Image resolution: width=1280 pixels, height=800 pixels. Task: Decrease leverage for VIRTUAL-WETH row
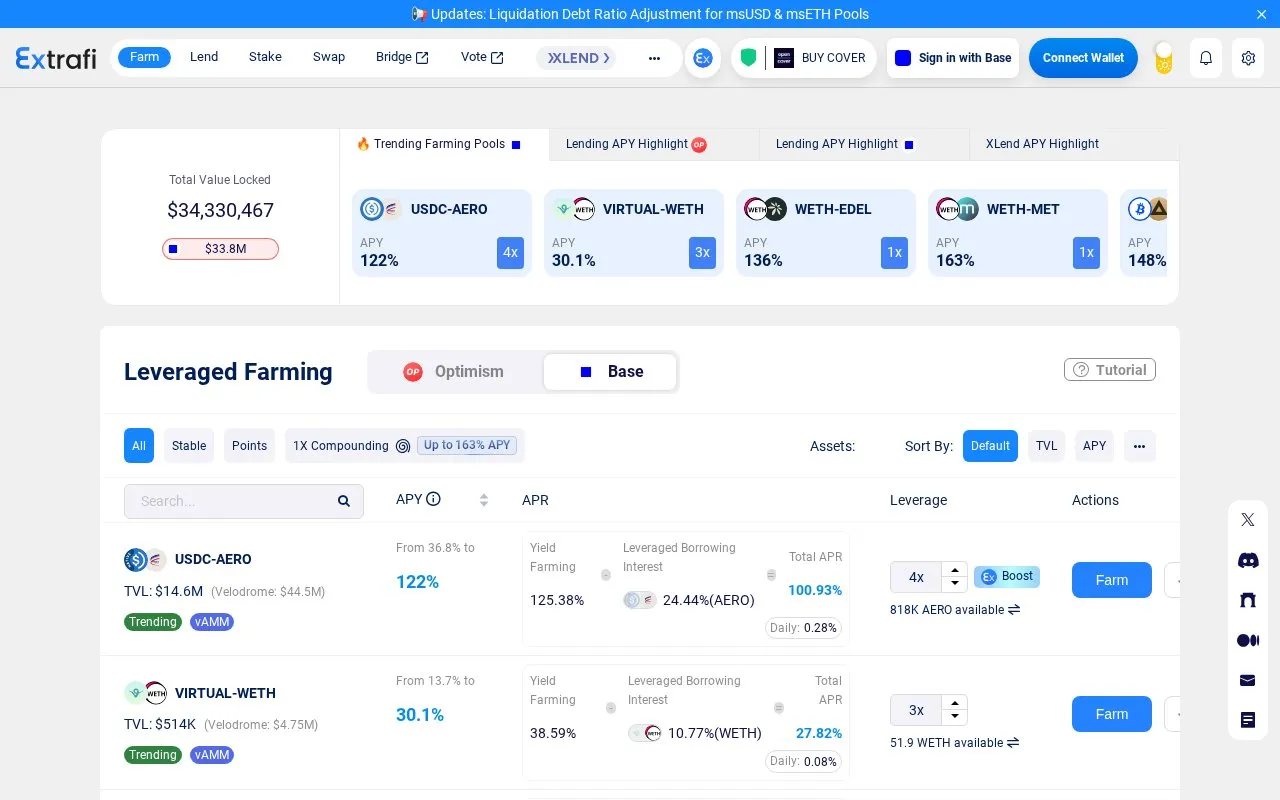tap(955, 717)
